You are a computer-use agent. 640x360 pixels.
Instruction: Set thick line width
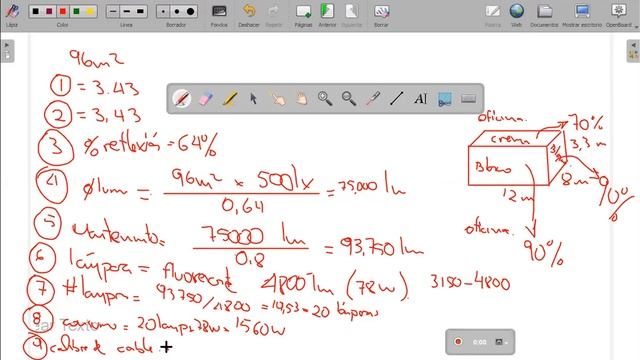click(140, 11)
